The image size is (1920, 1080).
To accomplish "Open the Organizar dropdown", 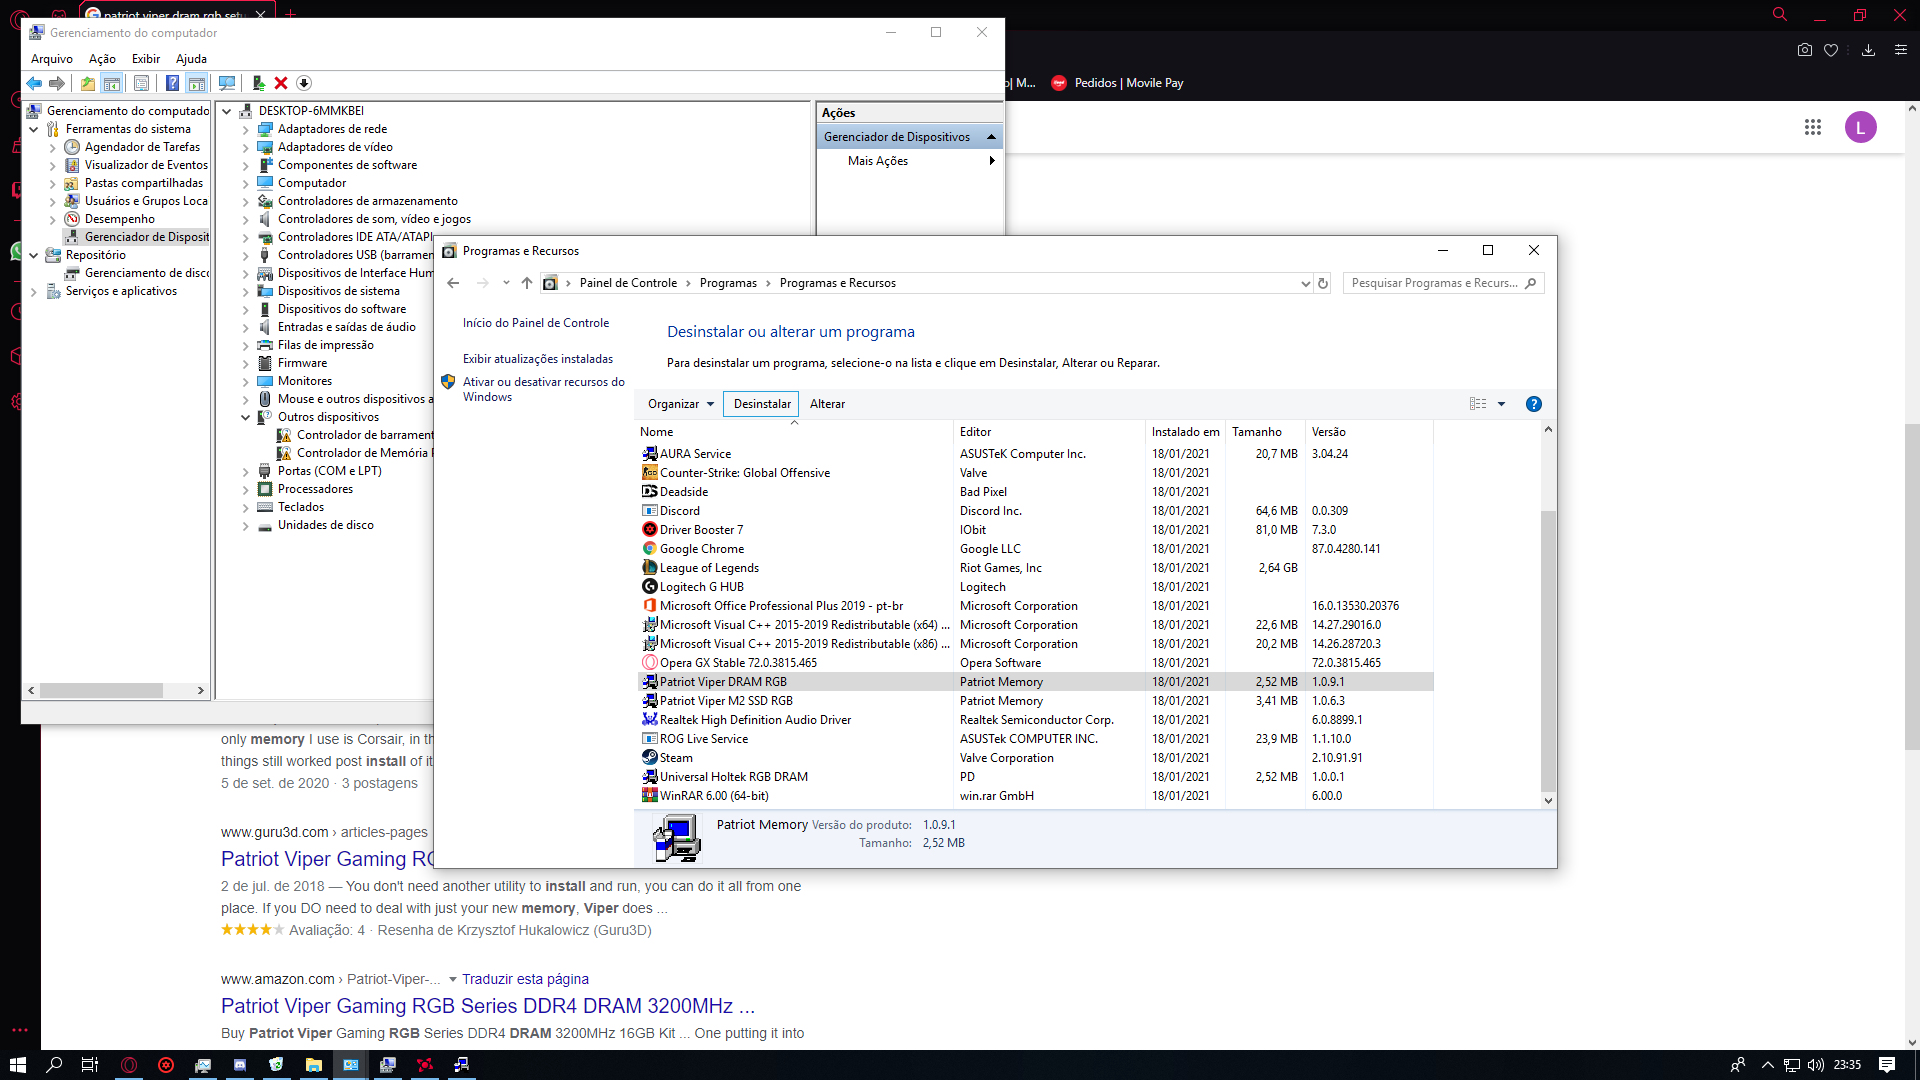I will click(x=681, y=404).
